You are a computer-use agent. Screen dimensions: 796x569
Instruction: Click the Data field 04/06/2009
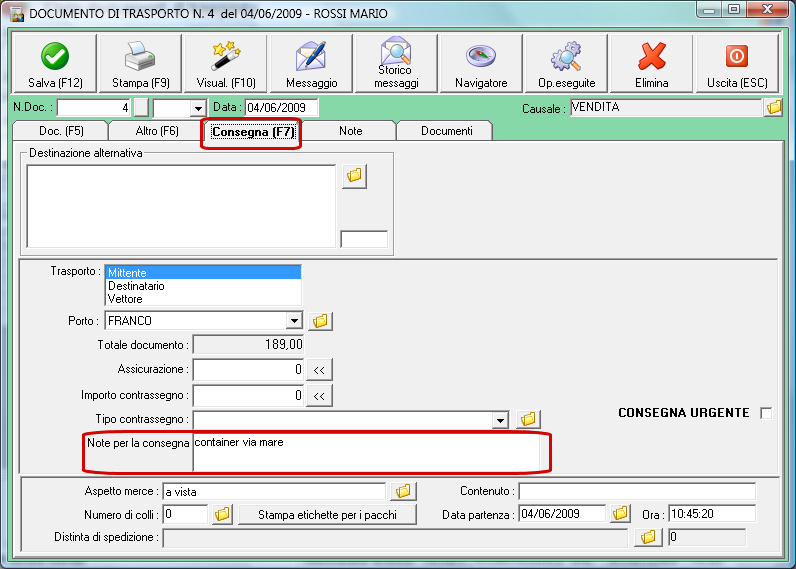(282, 108)
